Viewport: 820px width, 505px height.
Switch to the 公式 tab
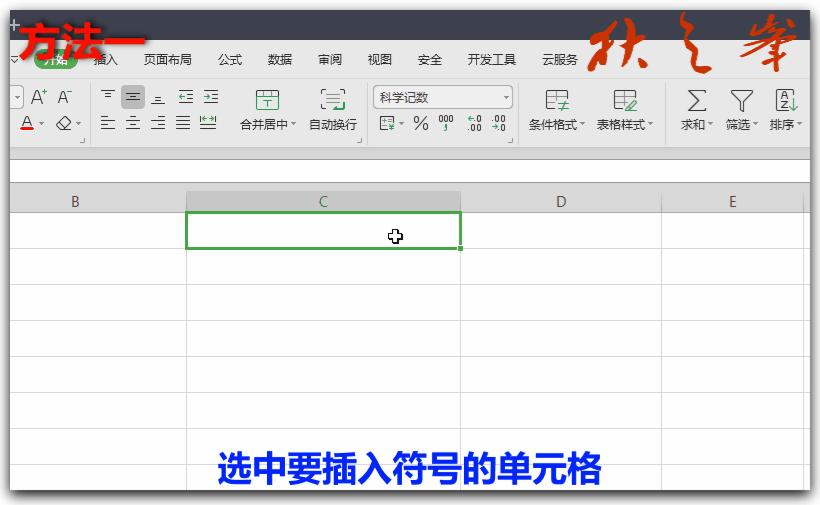[230, 60]
